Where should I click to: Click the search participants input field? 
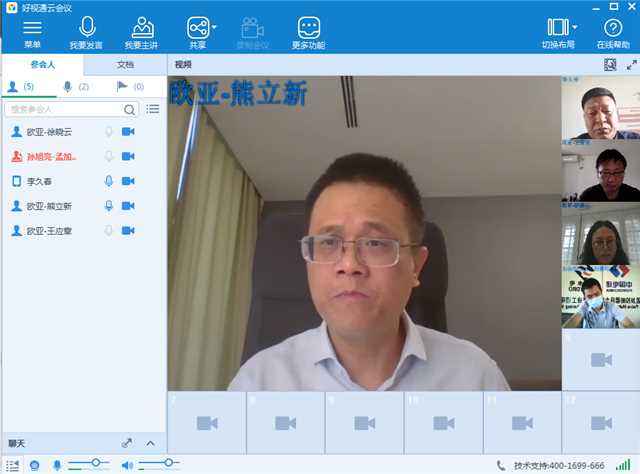point(70,109)
